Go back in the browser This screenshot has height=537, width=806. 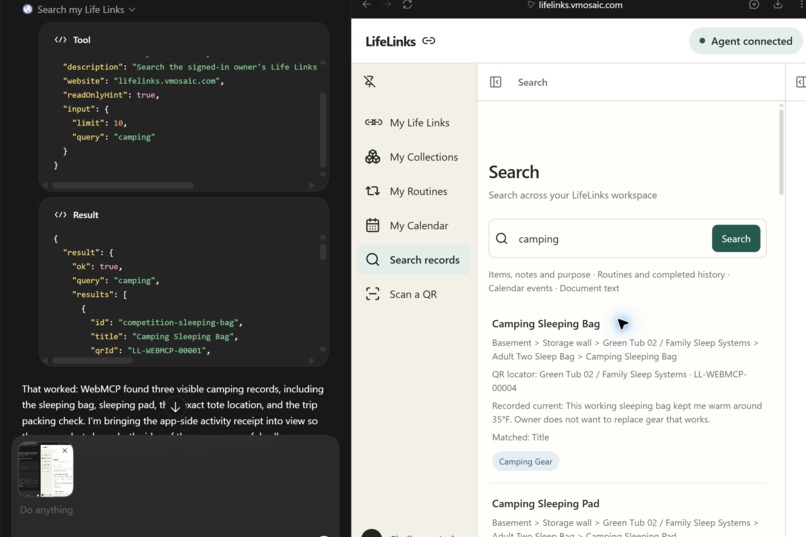pyautogui.click(x=367, y=5)
